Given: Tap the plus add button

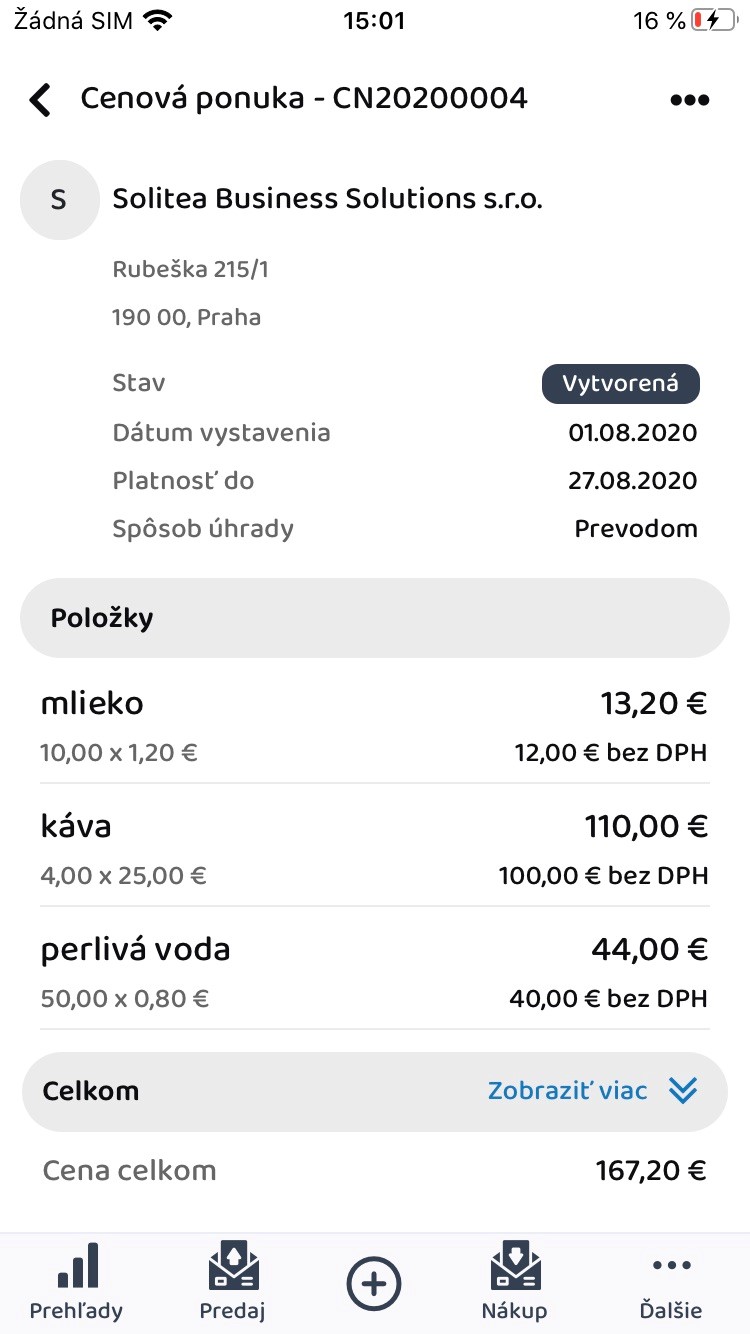Looking at the screenshot, I should (374, 1283).
